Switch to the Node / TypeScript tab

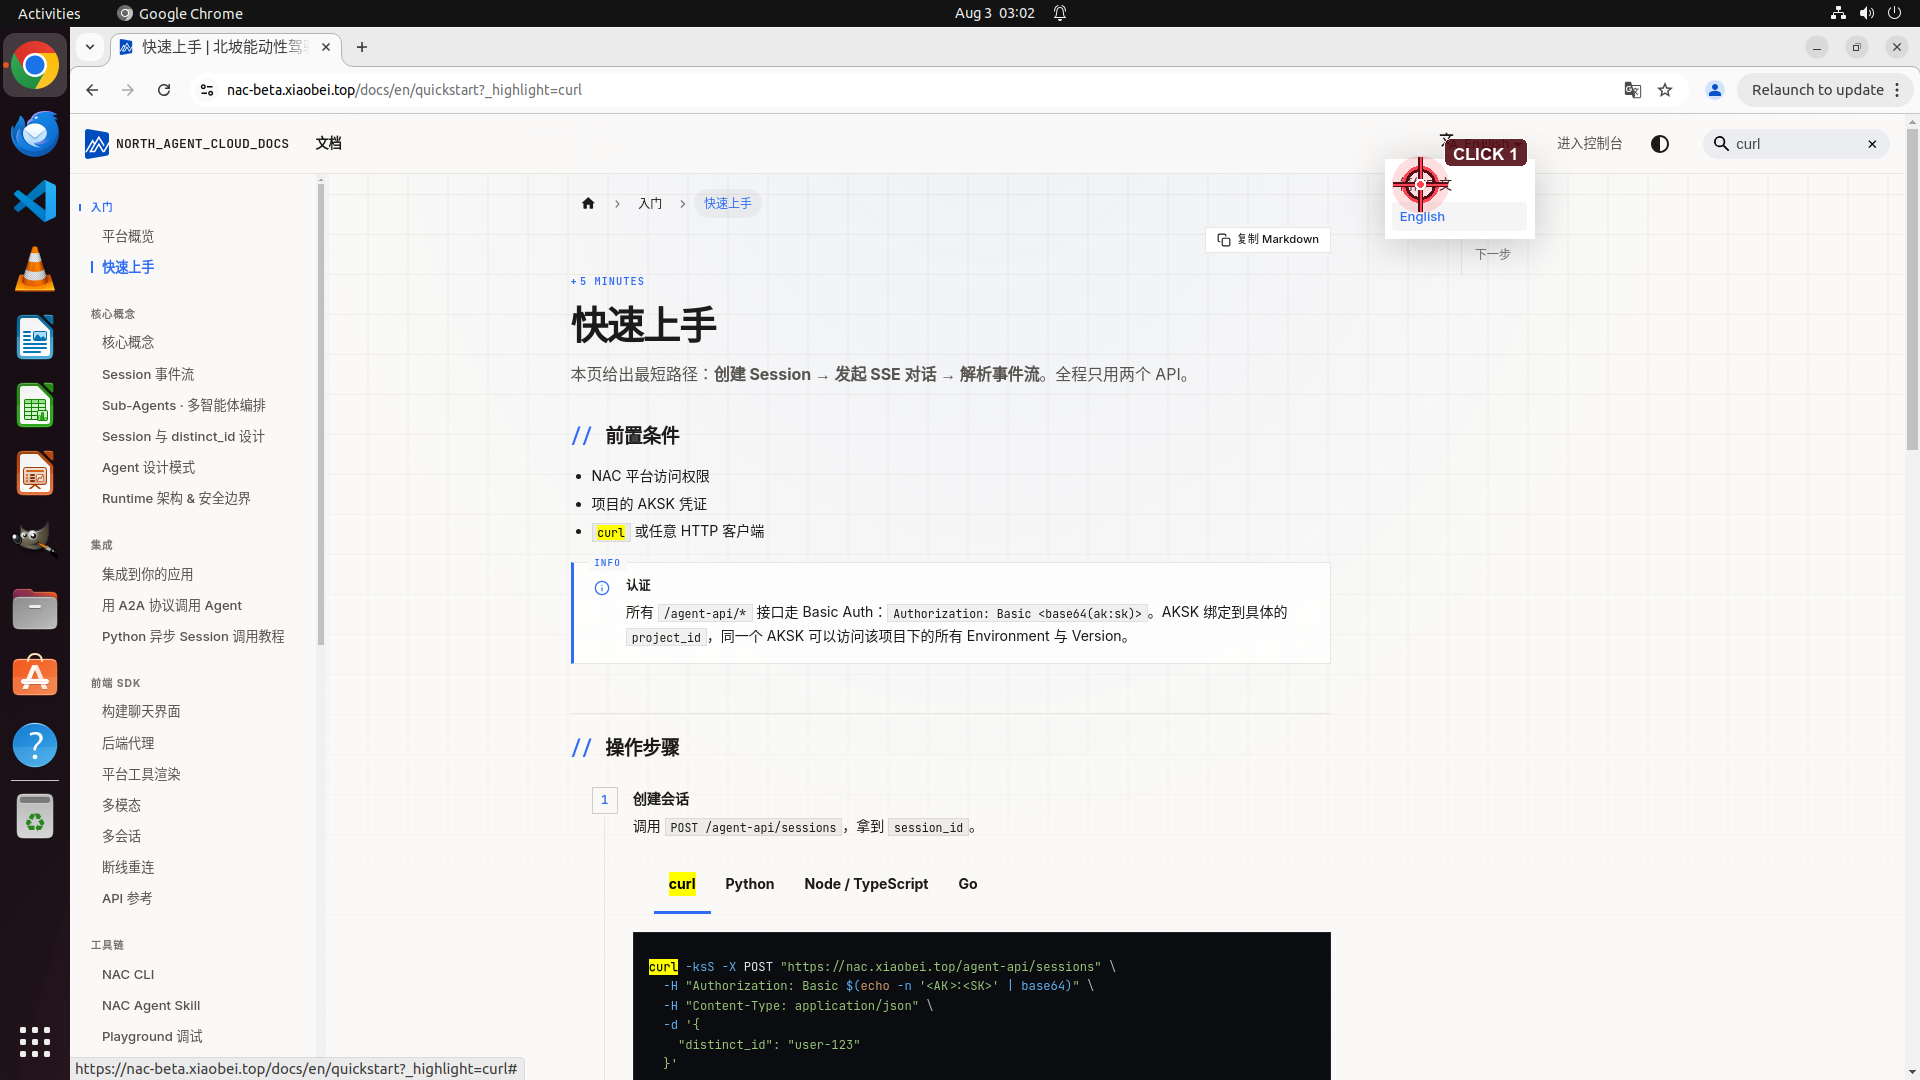[x=866, y=884]
